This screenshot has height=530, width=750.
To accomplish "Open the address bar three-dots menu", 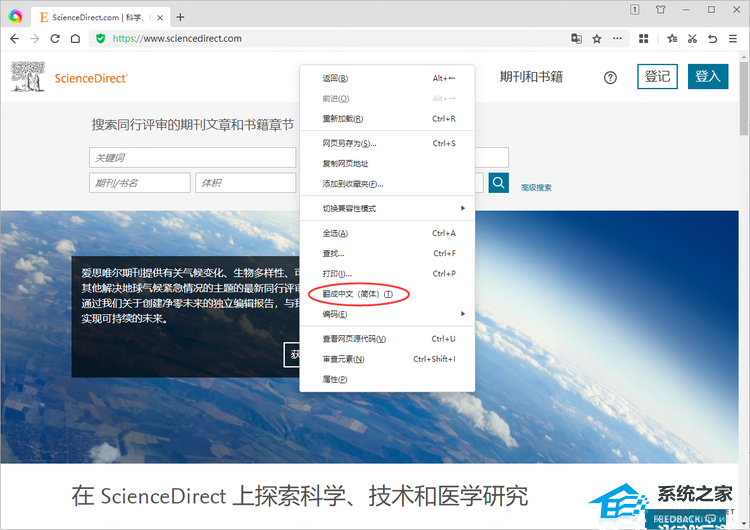I will [x=618, y=38].
